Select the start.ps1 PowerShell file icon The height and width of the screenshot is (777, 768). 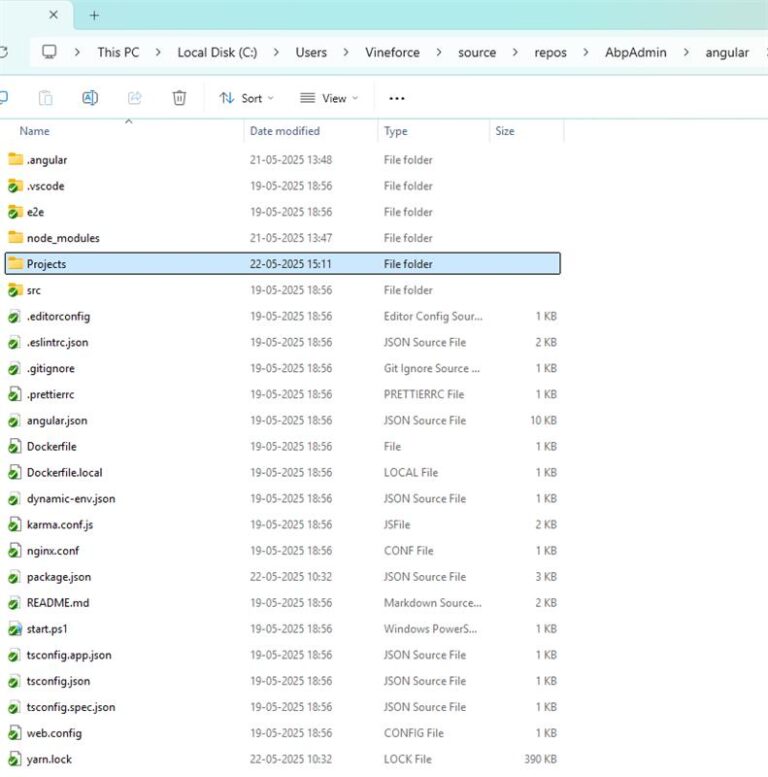click(x=15, y=629)
